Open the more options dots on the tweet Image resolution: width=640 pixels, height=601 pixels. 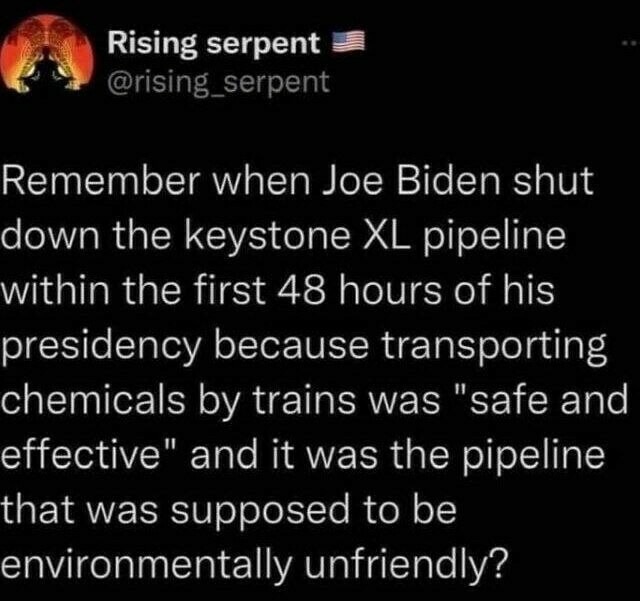pos(625,45)
